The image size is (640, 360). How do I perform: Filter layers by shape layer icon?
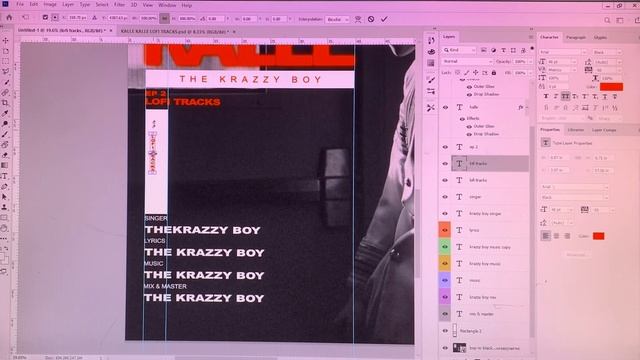513,50
